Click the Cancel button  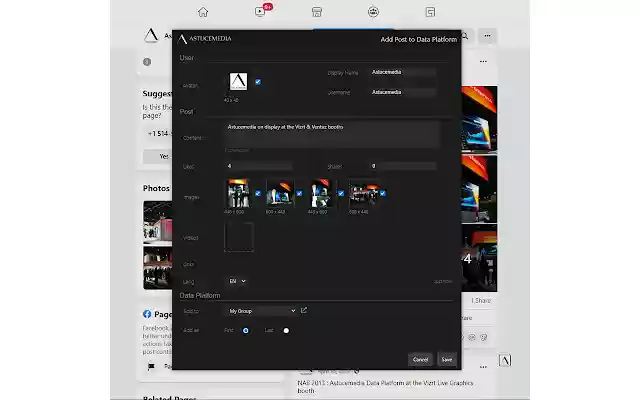tap(420, 360)
